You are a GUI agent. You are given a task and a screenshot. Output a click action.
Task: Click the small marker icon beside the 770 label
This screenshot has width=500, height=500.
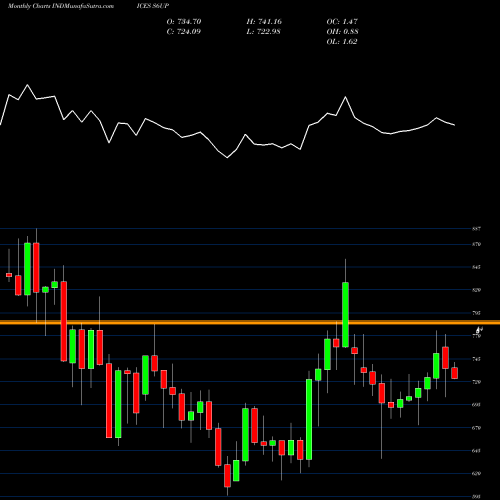[479, 330]
